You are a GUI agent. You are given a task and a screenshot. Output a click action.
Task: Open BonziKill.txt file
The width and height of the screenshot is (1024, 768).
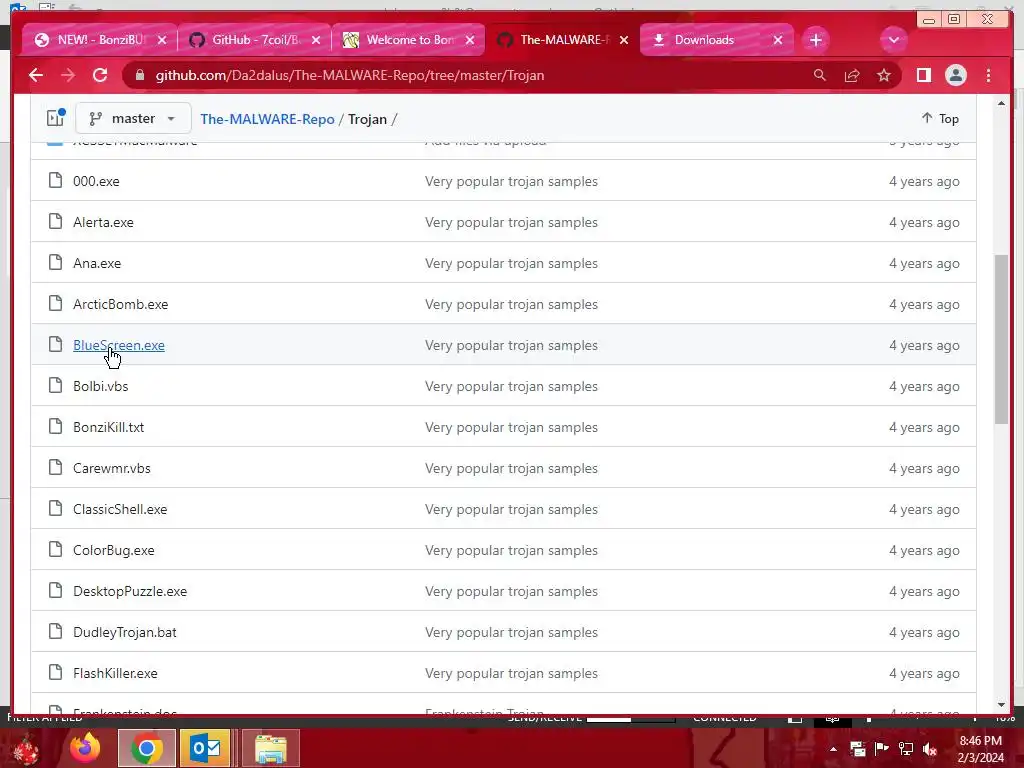tap(108, 428)
